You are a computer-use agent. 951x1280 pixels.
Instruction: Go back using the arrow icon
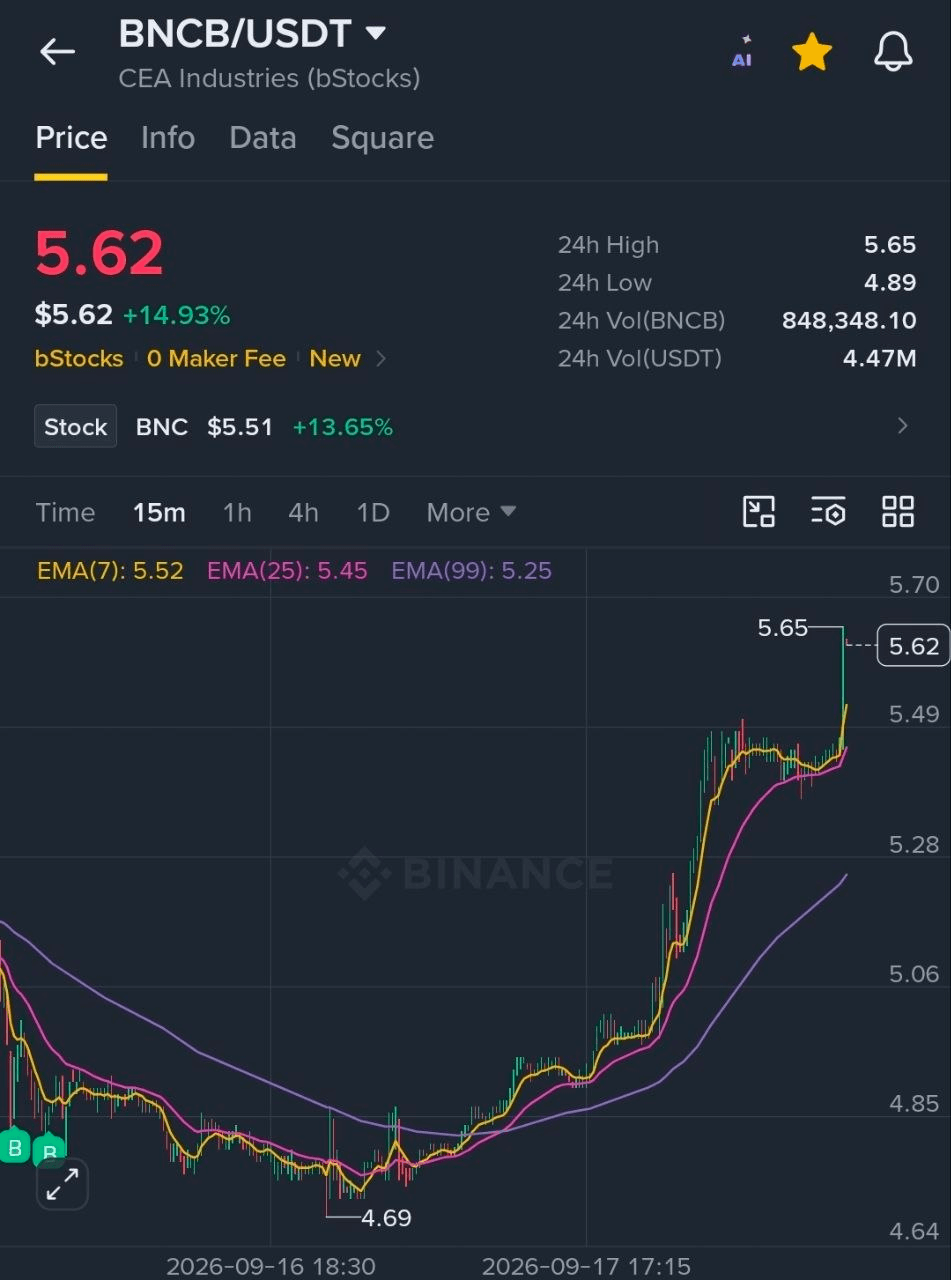click(57, 52)
